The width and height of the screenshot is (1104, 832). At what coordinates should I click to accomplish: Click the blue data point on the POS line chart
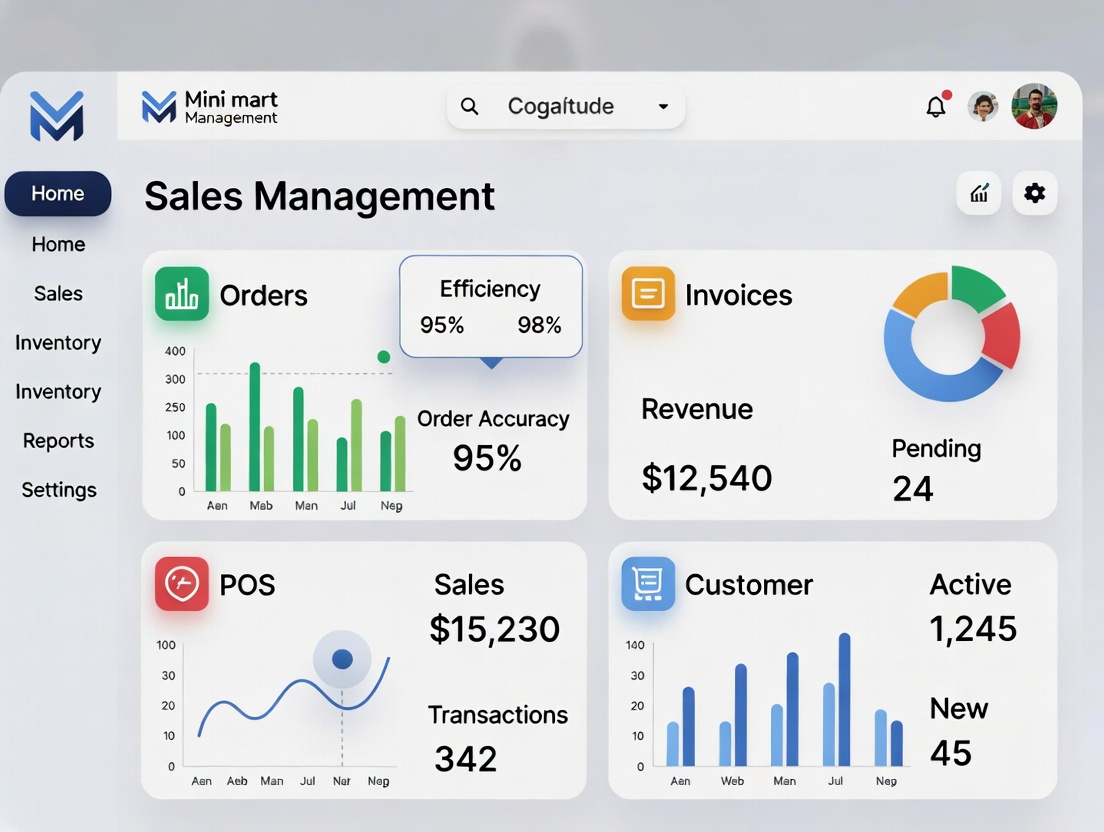342,659
